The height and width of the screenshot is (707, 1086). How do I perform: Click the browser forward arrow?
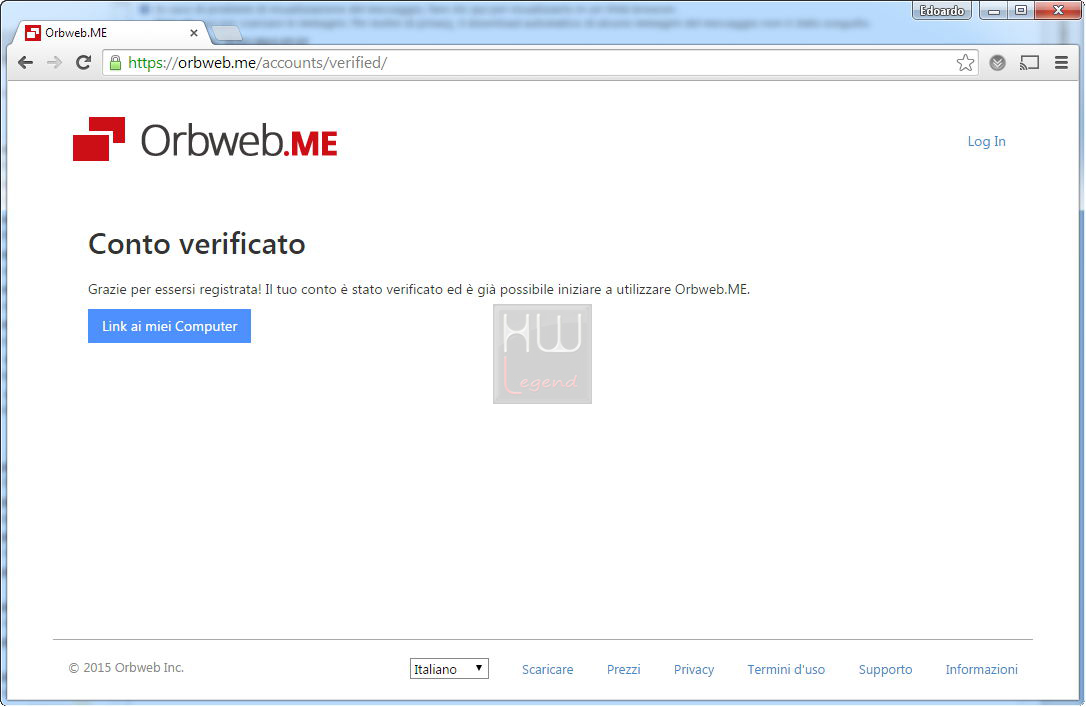[x=54, y=63]
